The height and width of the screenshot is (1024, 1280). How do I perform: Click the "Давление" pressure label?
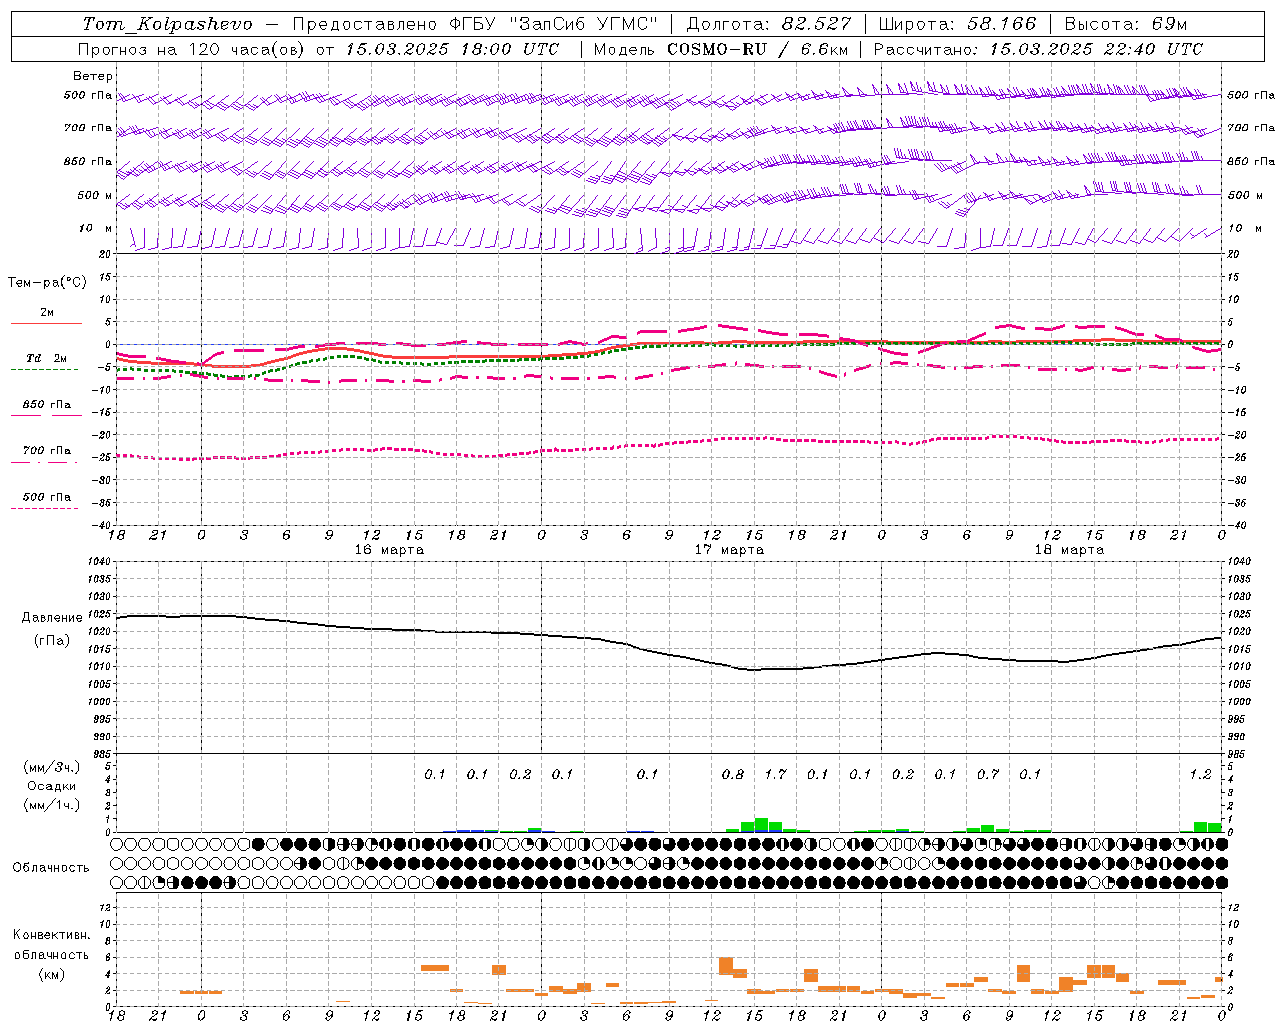pos(52,618)
